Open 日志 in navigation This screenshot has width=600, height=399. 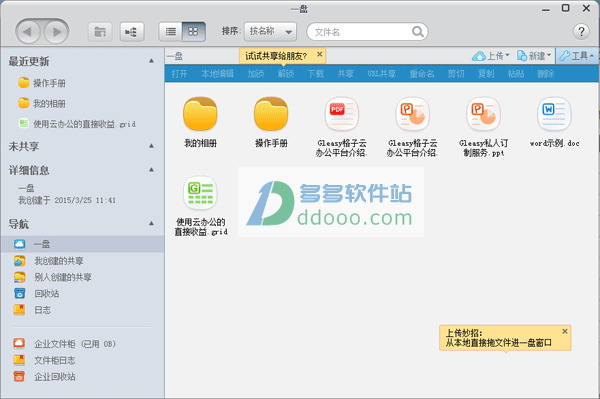(32, 310)
